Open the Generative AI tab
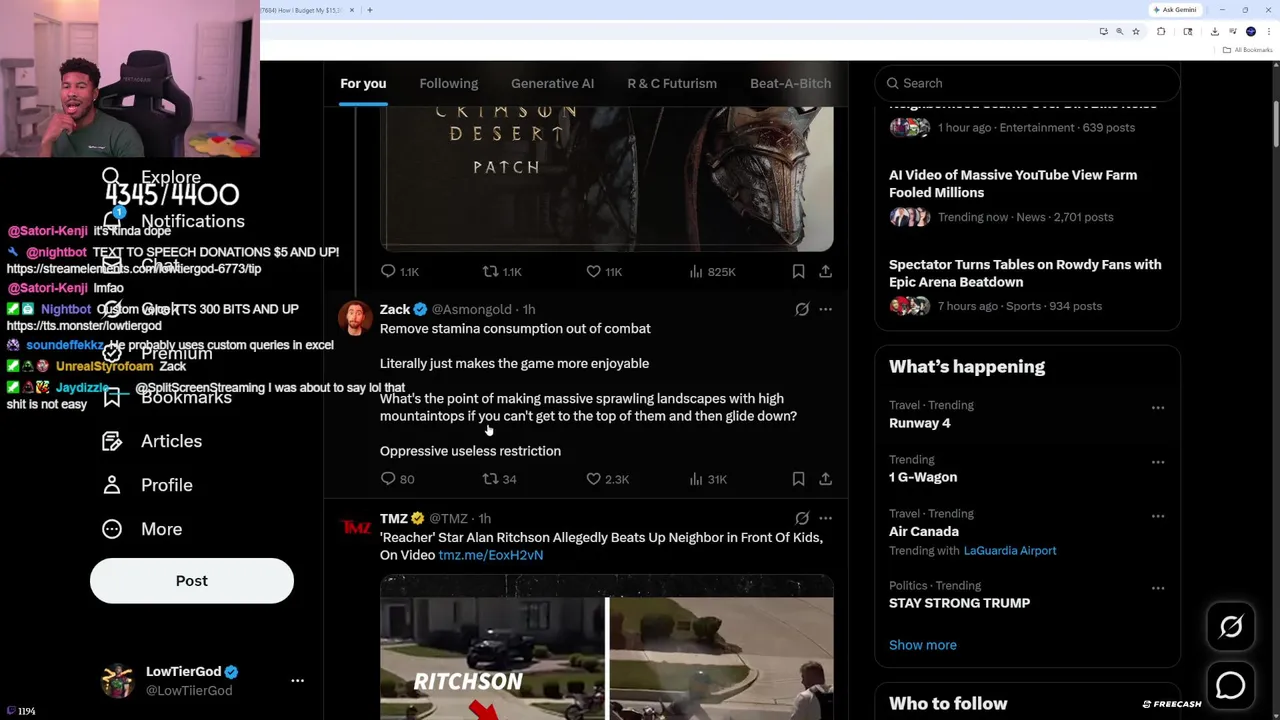Screen dimensions: 1280x720 coord(553,83)
